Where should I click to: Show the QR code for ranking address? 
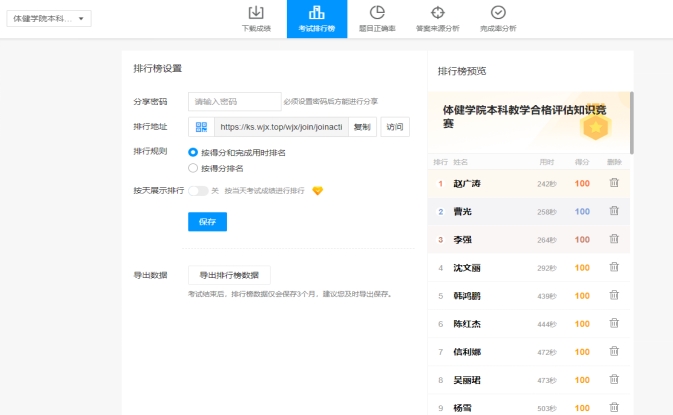pos(201,127)
